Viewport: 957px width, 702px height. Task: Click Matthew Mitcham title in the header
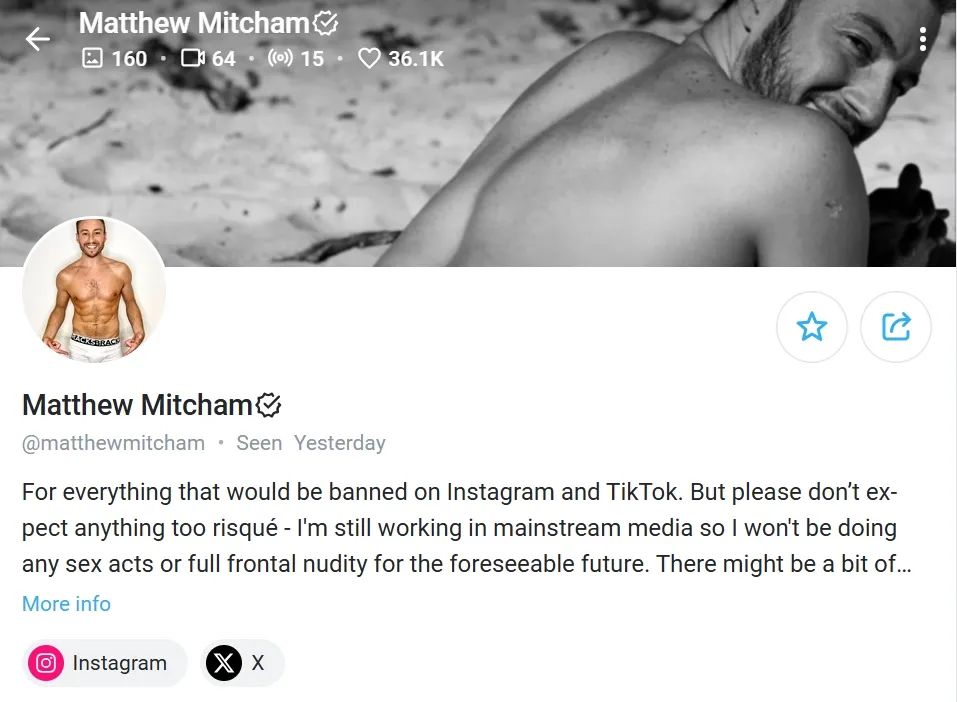tap(194, 23)
